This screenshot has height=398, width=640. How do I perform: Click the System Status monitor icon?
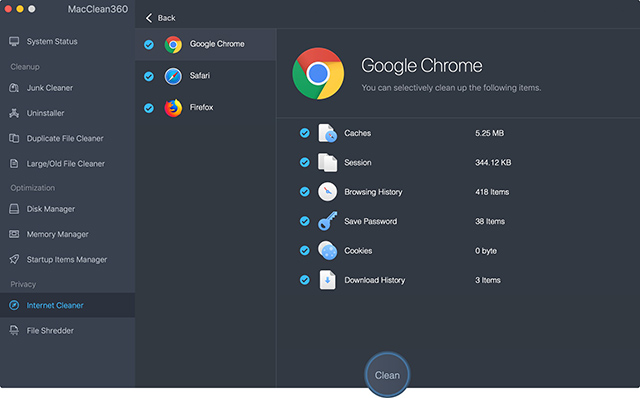14,42
